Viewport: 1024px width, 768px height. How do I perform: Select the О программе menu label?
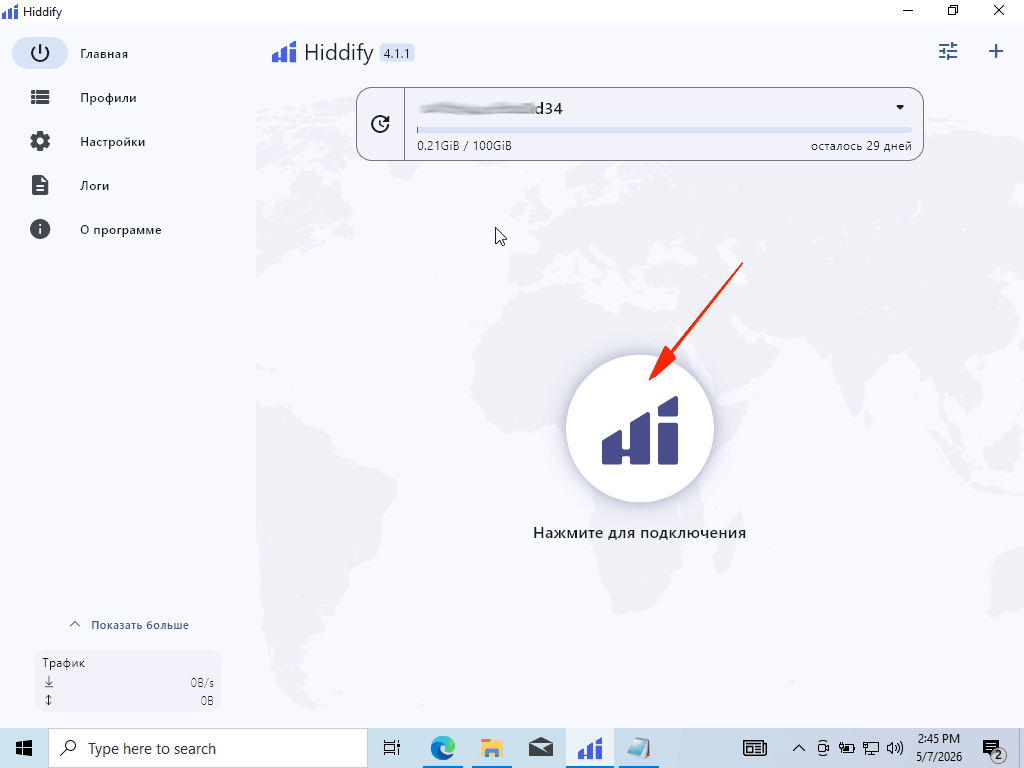coord(121,230)
